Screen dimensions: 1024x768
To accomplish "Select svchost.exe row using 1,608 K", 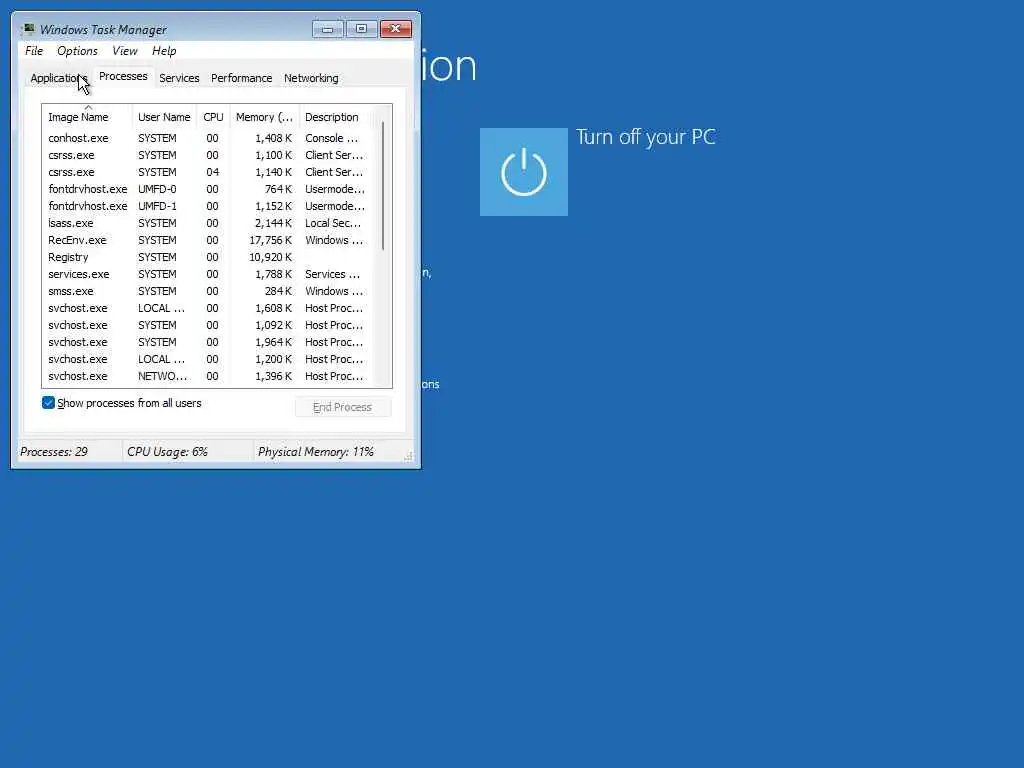I will point(209,308).
